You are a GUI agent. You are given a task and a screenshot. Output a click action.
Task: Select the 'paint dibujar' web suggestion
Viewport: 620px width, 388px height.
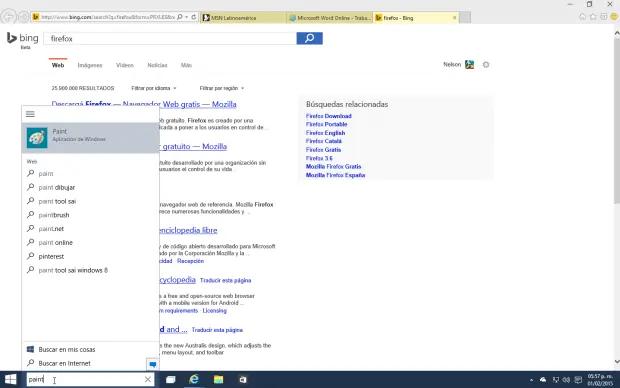57,187
